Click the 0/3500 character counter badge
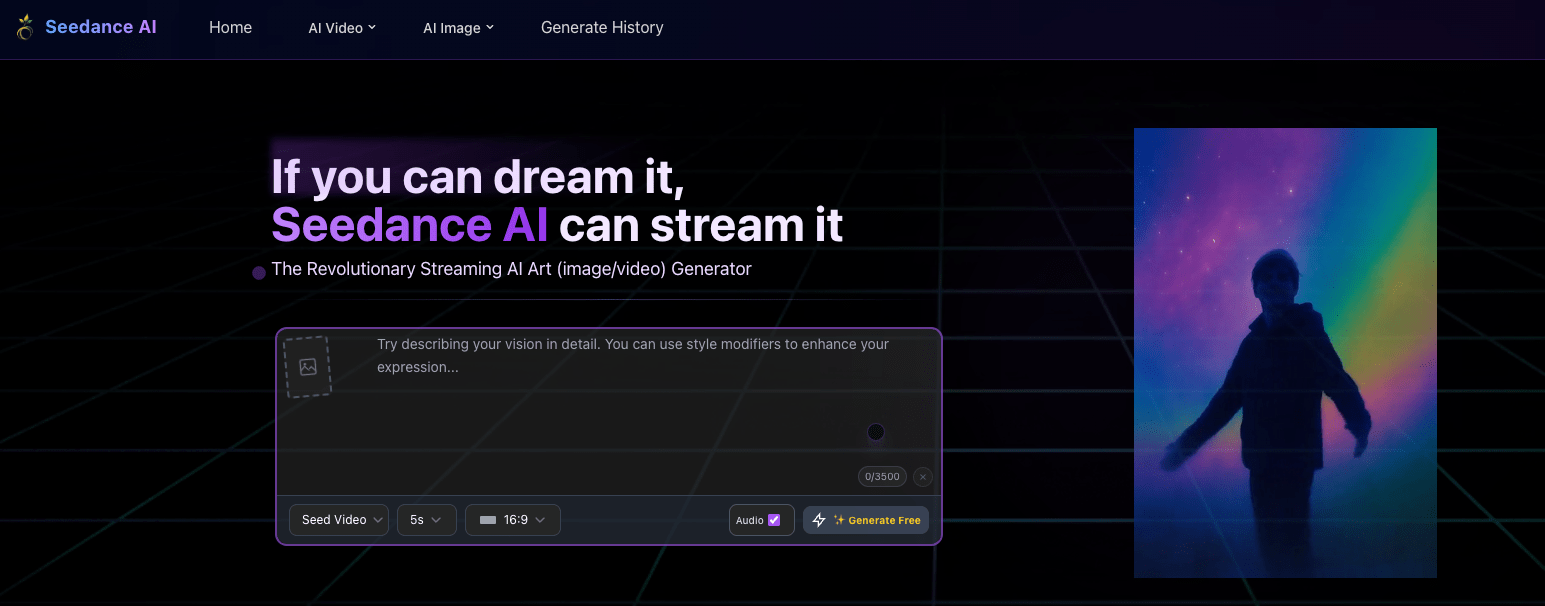This screenshot has width=1545, height=606. click(x=882, y=477)
